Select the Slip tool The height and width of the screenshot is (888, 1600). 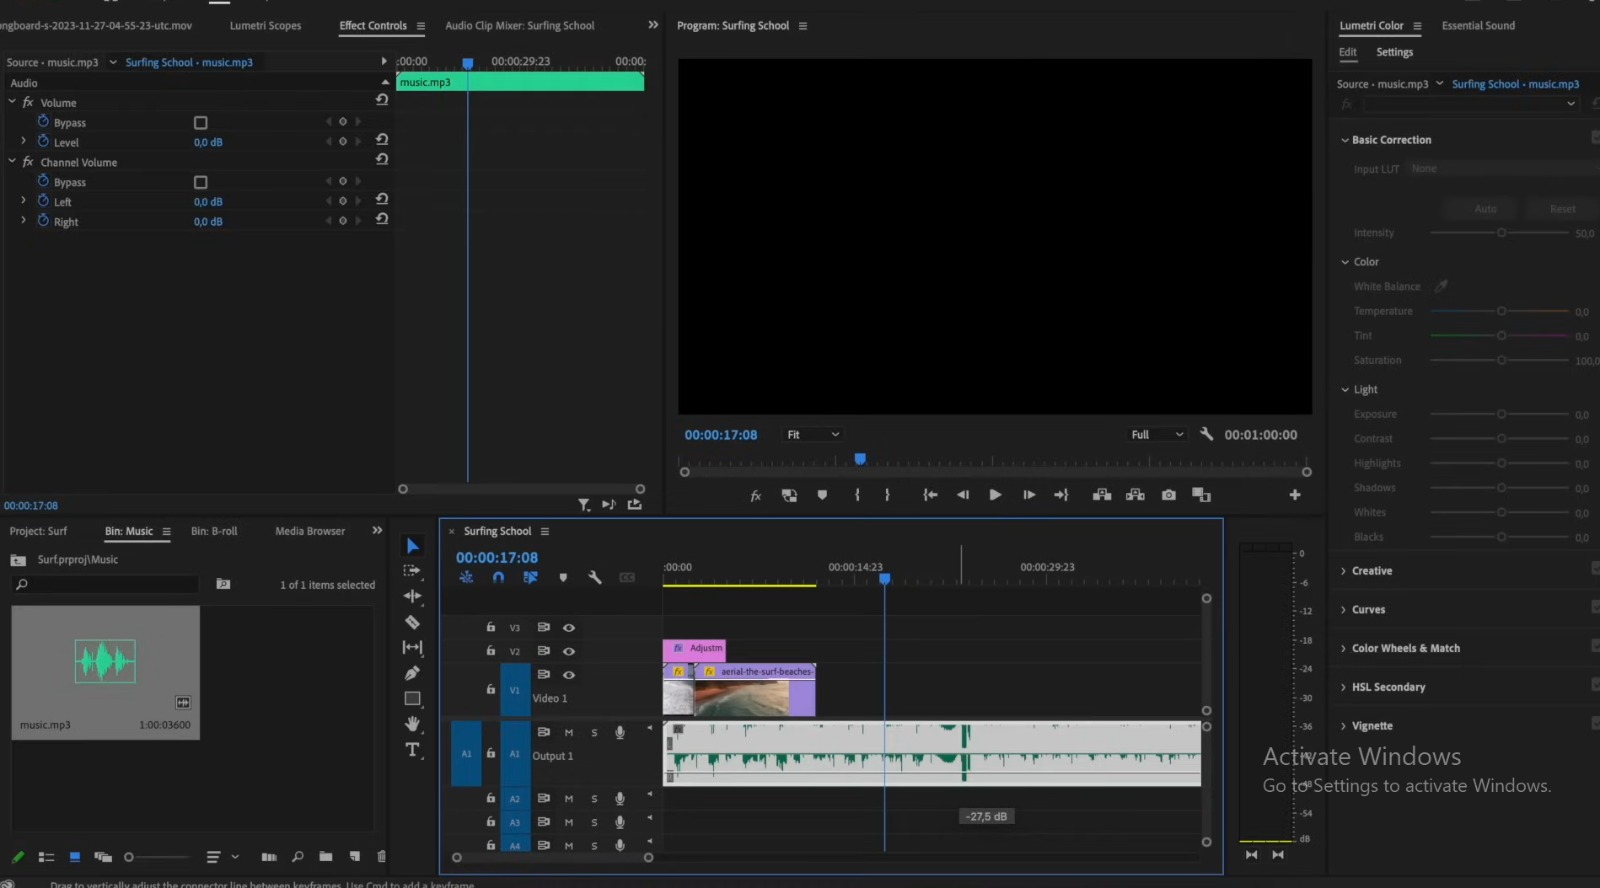tap(412, 647)
